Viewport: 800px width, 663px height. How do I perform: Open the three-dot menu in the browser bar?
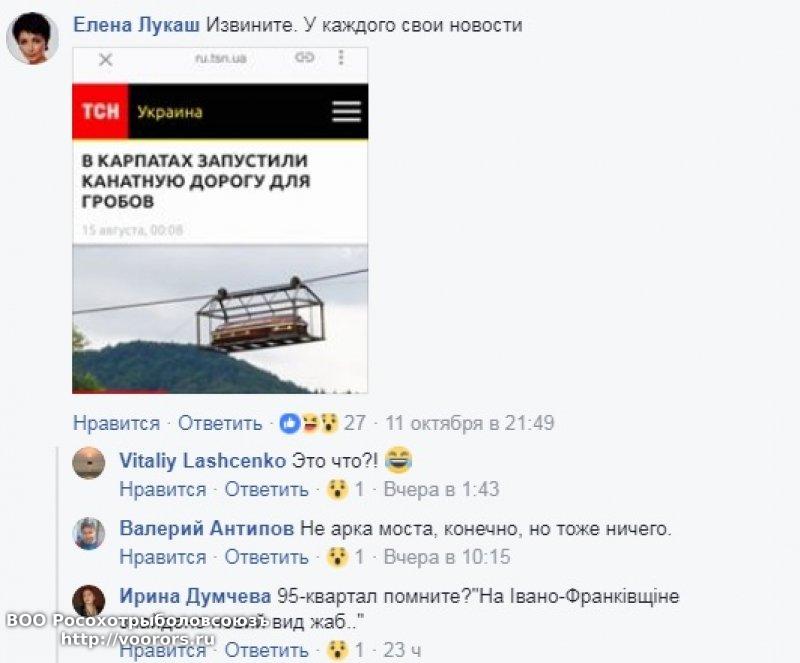[x=341, y=57]
